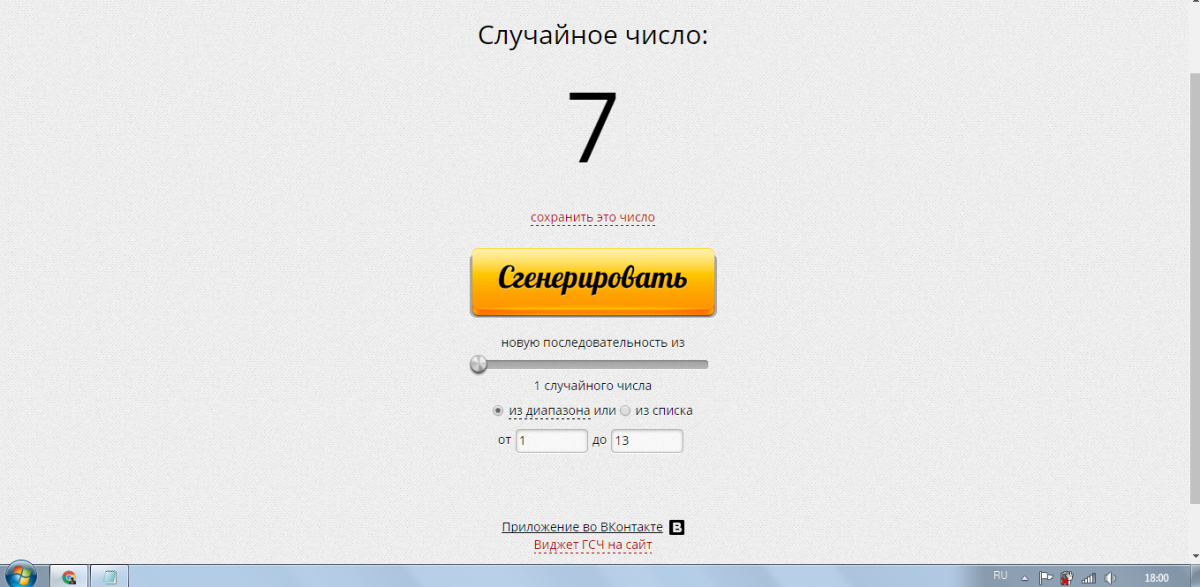Screen dimensions: 1200x587
Task: Click the generated number 7
Action: click(x=593, y=128)
